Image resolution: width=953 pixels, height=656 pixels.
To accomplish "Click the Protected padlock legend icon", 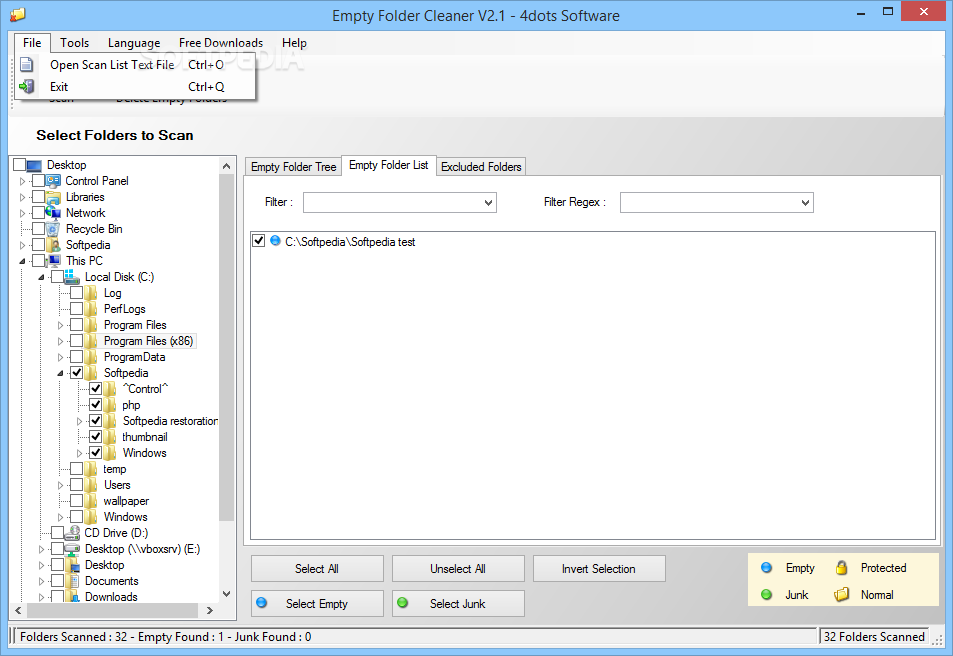I will click(x=841, y=567).
